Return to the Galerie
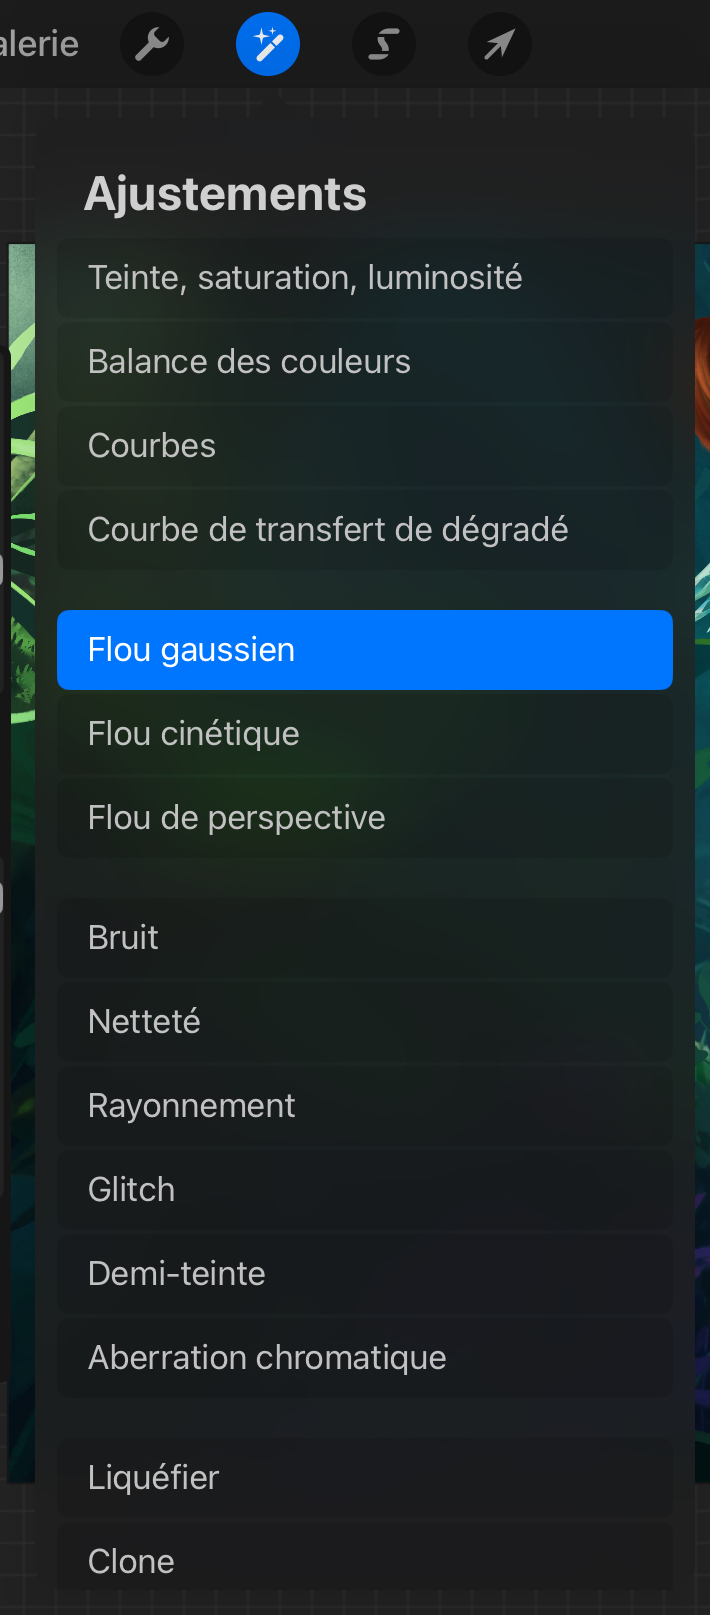 pos(38,44)
